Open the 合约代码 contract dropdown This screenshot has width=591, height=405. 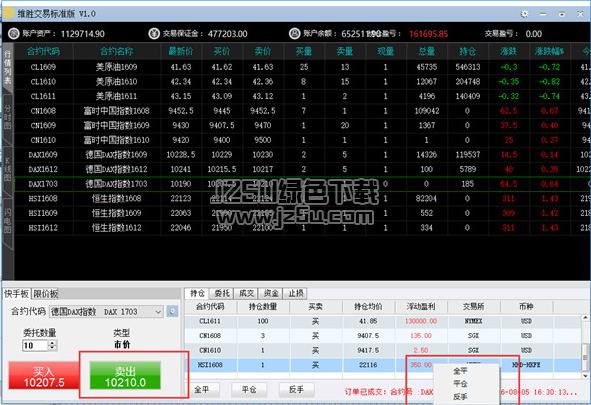pos(107,312)
